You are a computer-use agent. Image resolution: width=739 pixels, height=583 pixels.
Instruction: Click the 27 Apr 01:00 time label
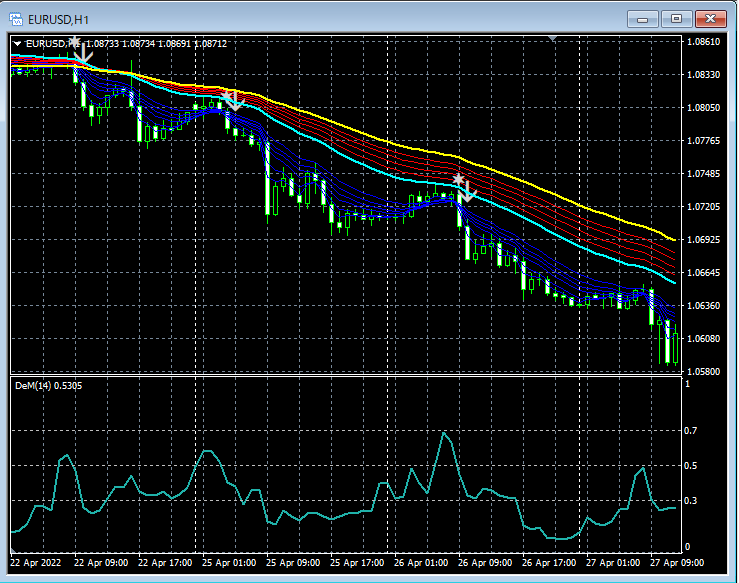pyautogui.click(x=613, y=563)
